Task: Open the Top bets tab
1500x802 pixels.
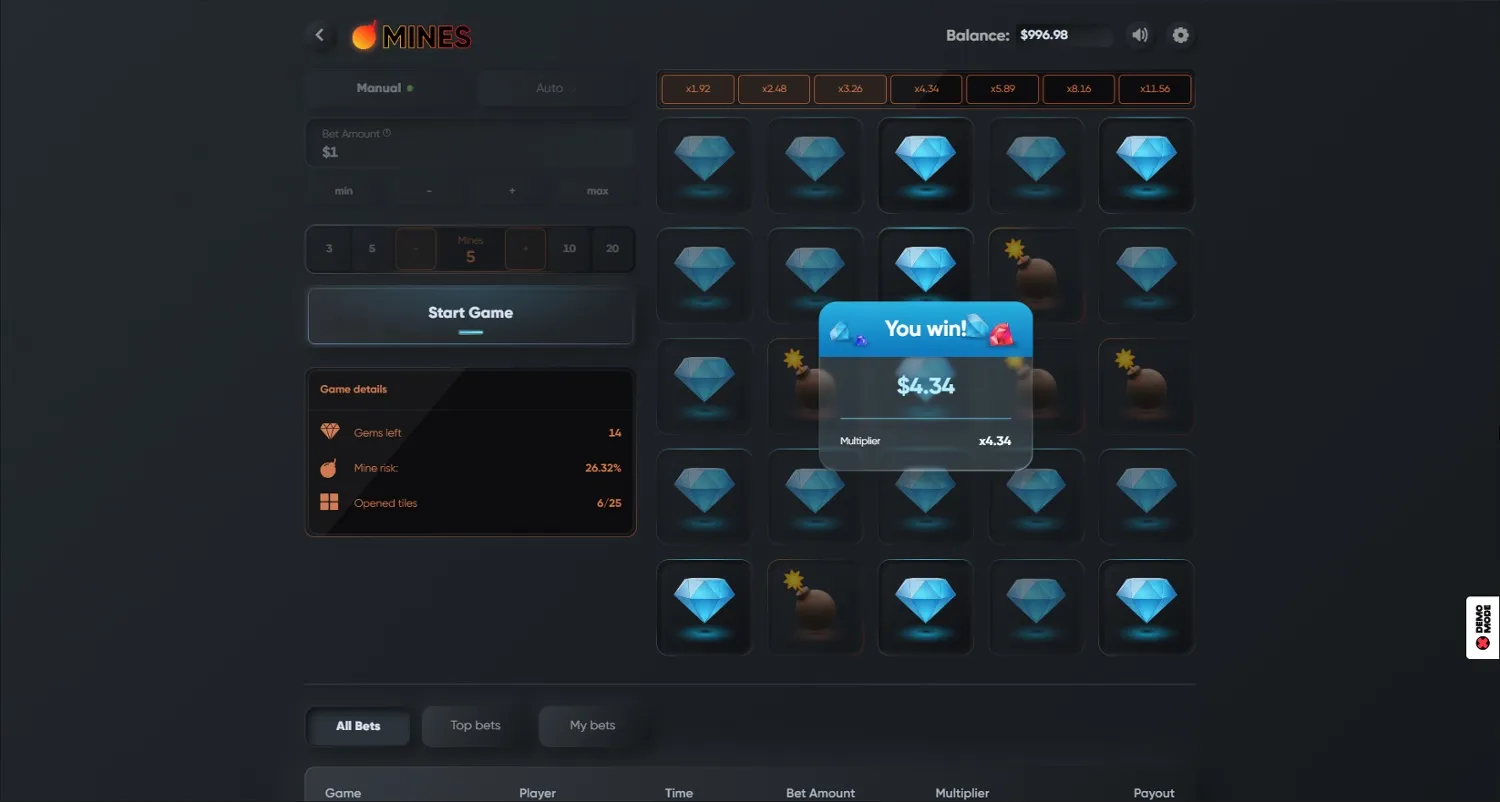Action: 475,726
